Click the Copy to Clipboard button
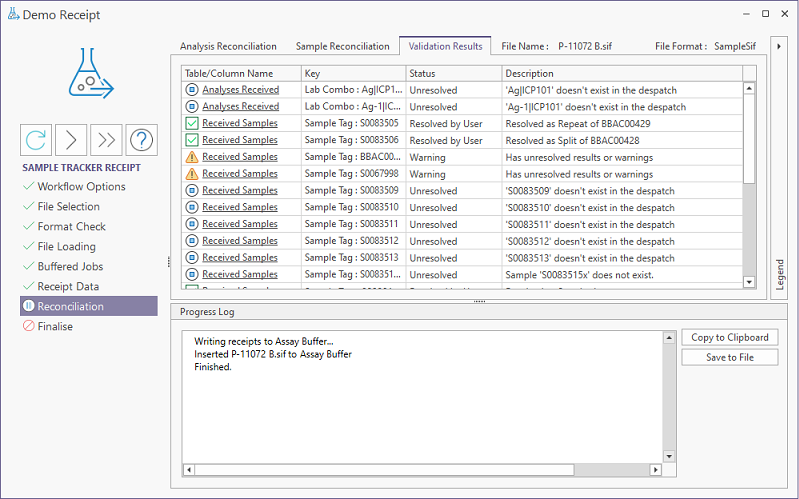Image resolution: width=799 pixels, height=499 pixels. pyautogui.click(x=730, y=337)
